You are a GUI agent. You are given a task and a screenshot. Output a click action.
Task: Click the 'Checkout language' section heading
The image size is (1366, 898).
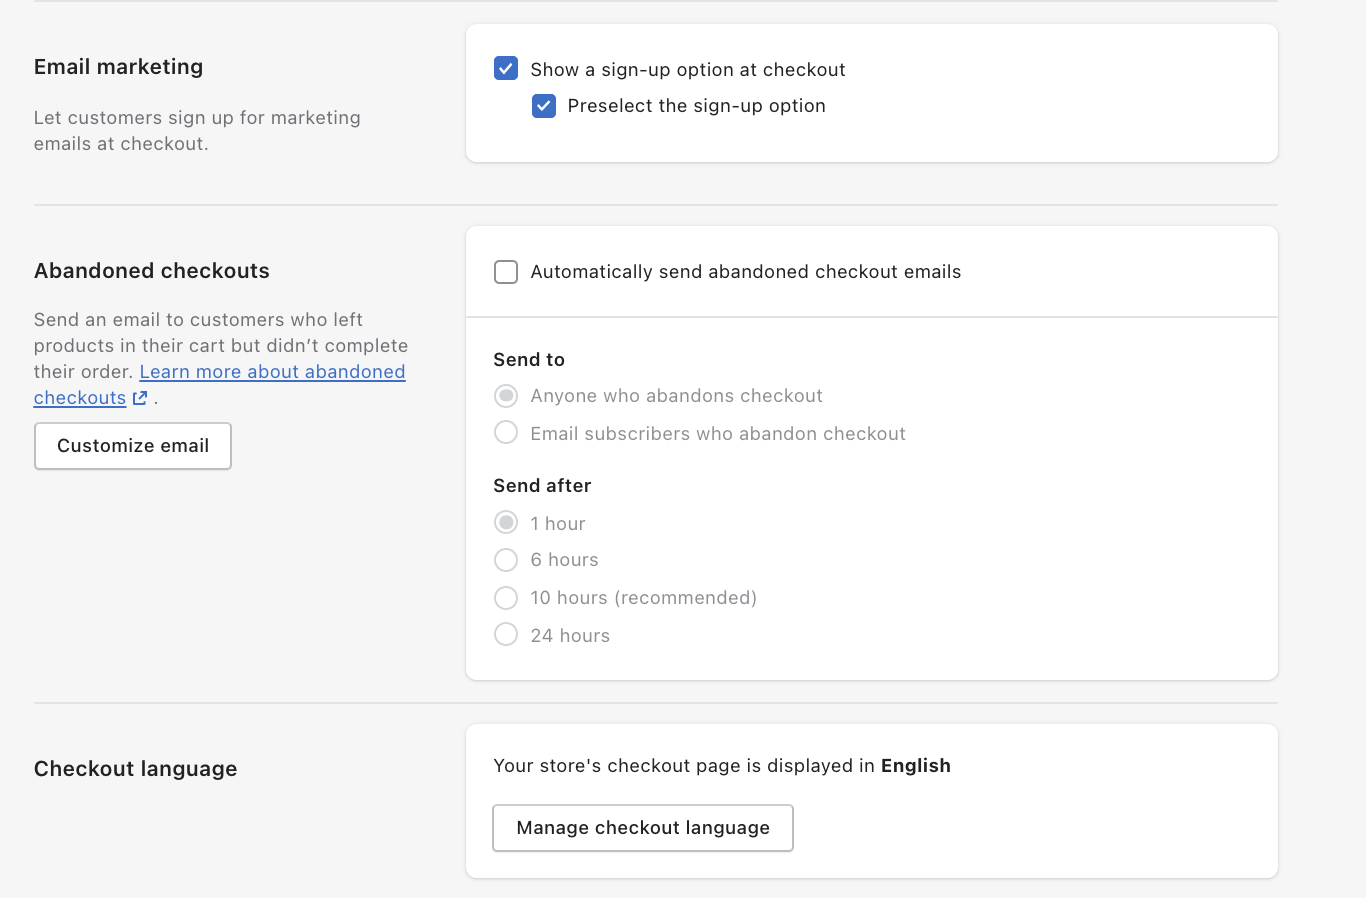pos(135,769)
